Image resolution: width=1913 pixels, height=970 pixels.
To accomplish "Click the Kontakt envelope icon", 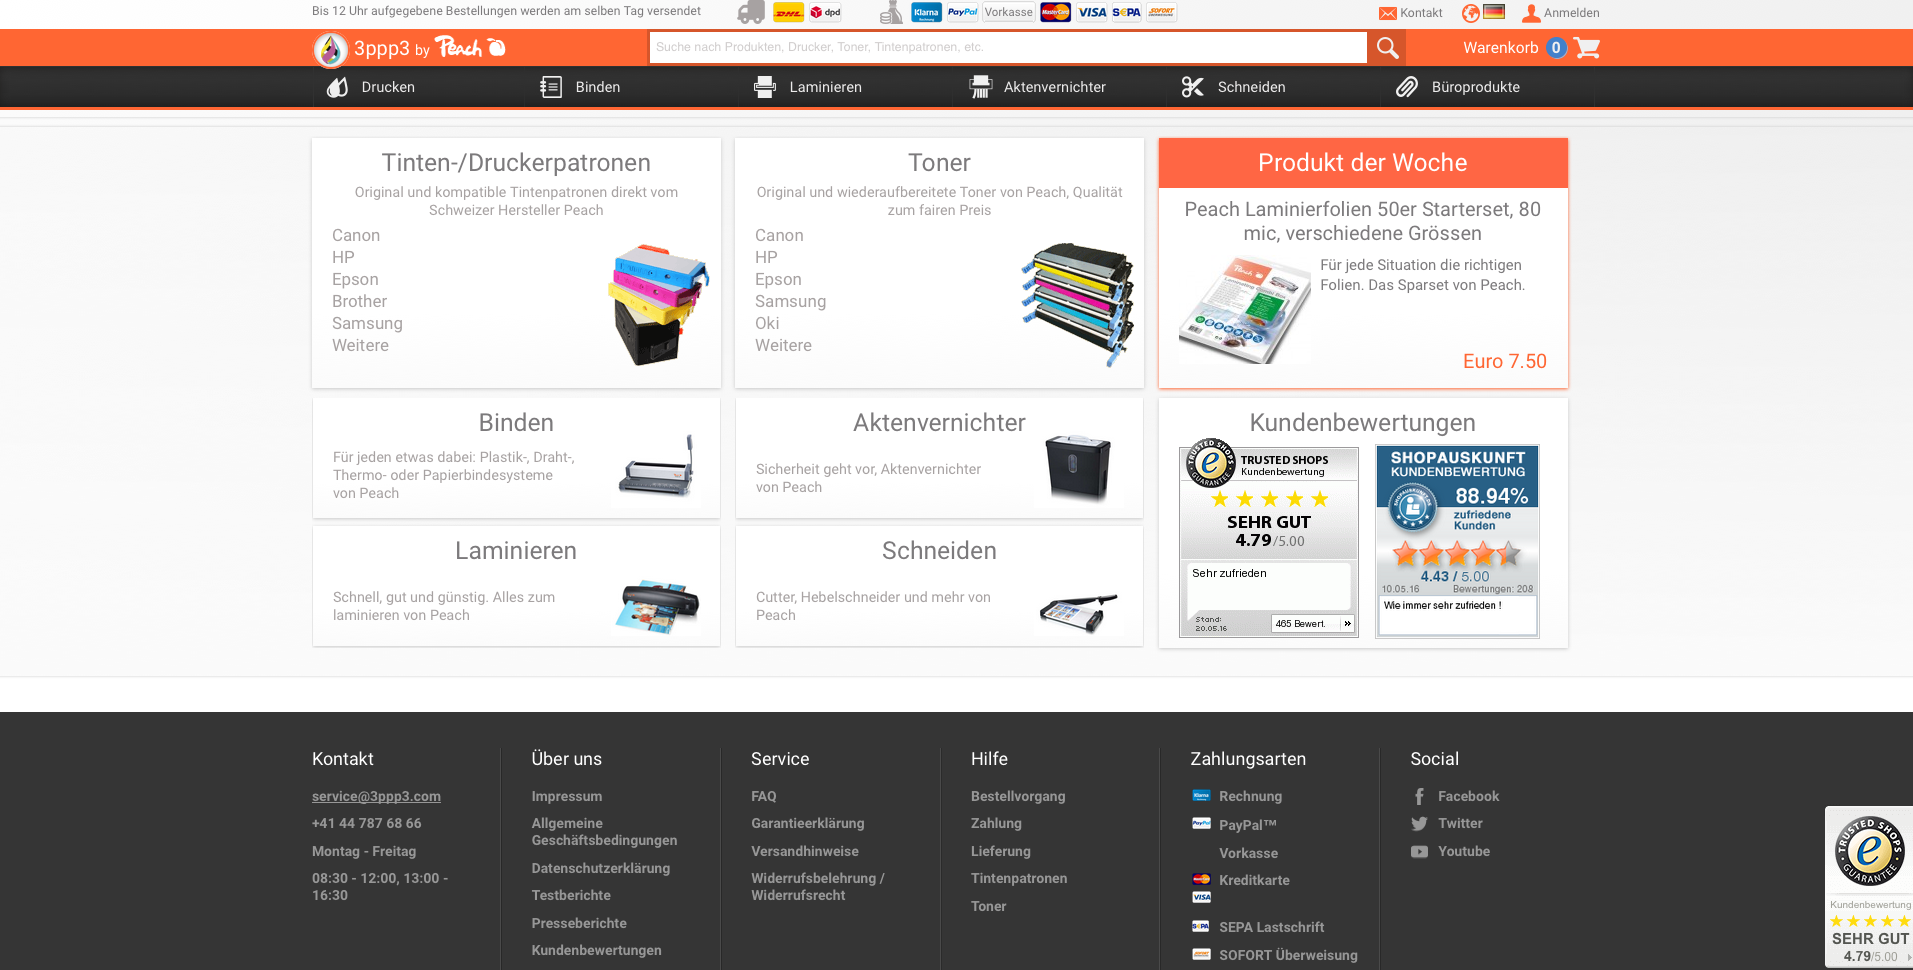I will pyautogui.click(x=1388, y=13).
